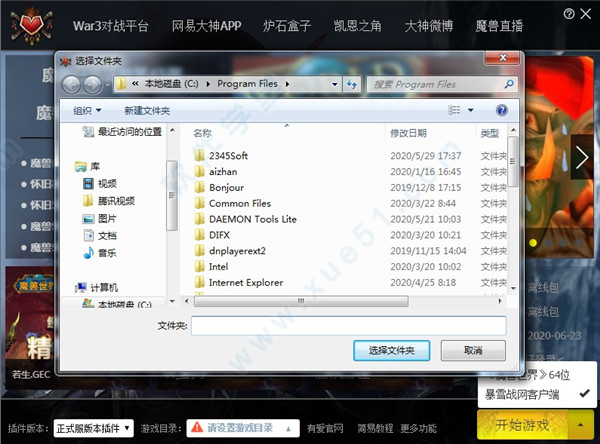Select the Internet Explorer folder icon
The width and height of the screenshot is (600, 444).
pyautogui.click(x=199, y=282)
